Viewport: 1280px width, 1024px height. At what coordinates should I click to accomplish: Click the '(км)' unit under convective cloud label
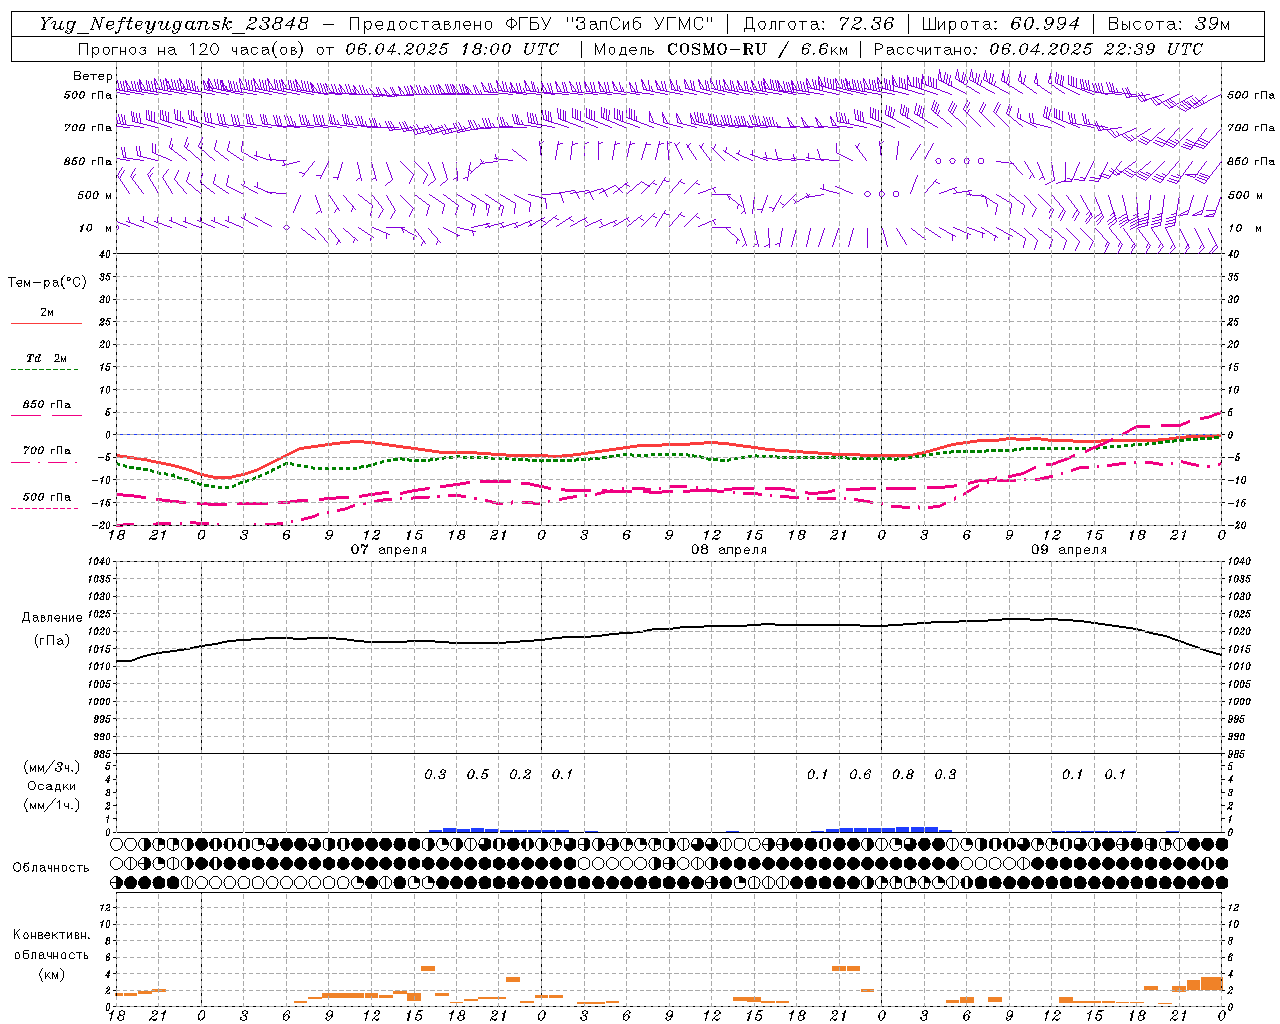[x=51, y=974]
